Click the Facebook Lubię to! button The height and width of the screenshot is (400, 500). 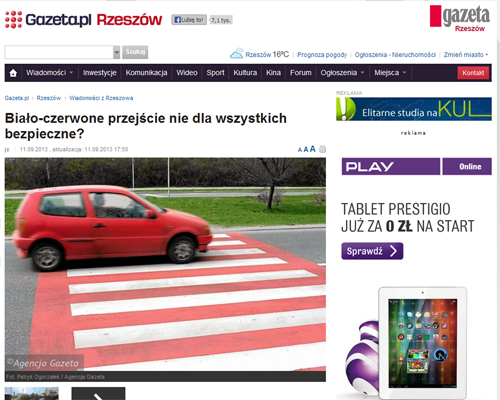coord(189,20)
